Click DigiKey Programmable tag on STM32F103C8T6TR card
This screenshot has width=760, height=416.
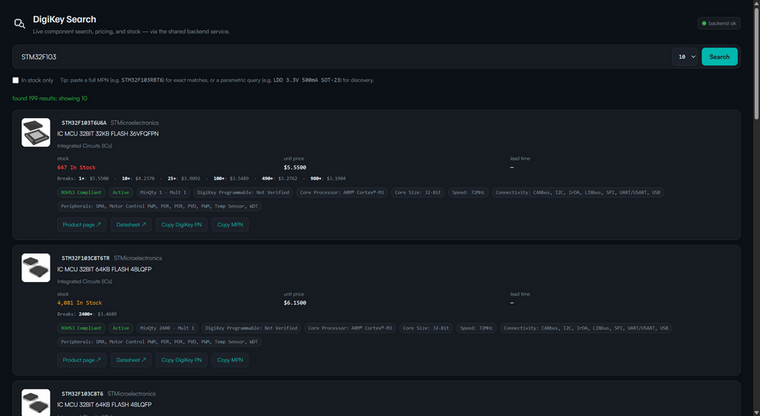tap(251, 328)
